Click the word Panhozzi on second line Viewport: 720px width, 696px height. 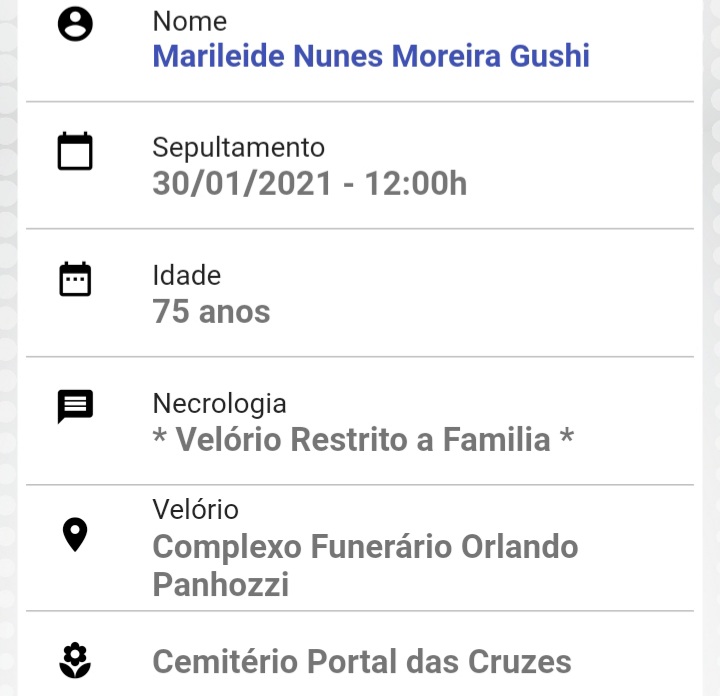[x=221, y=584]
